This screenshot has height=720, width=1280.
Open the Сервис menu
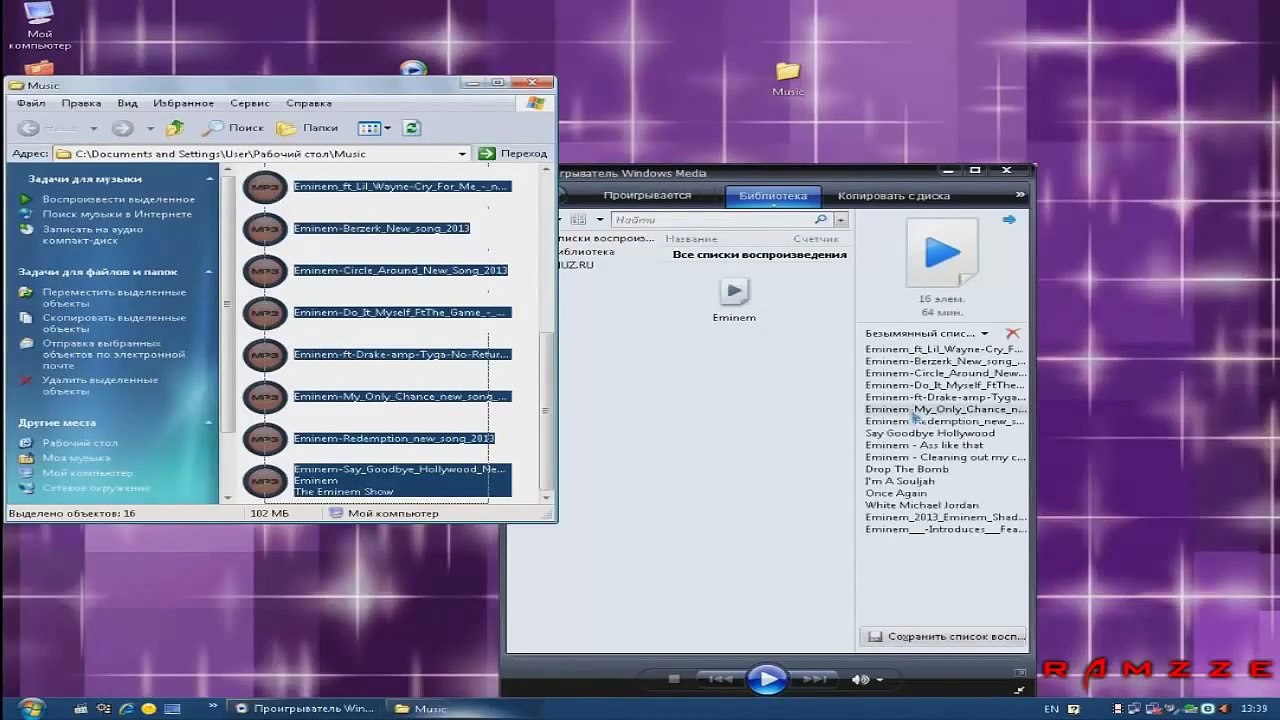(250, 103)
